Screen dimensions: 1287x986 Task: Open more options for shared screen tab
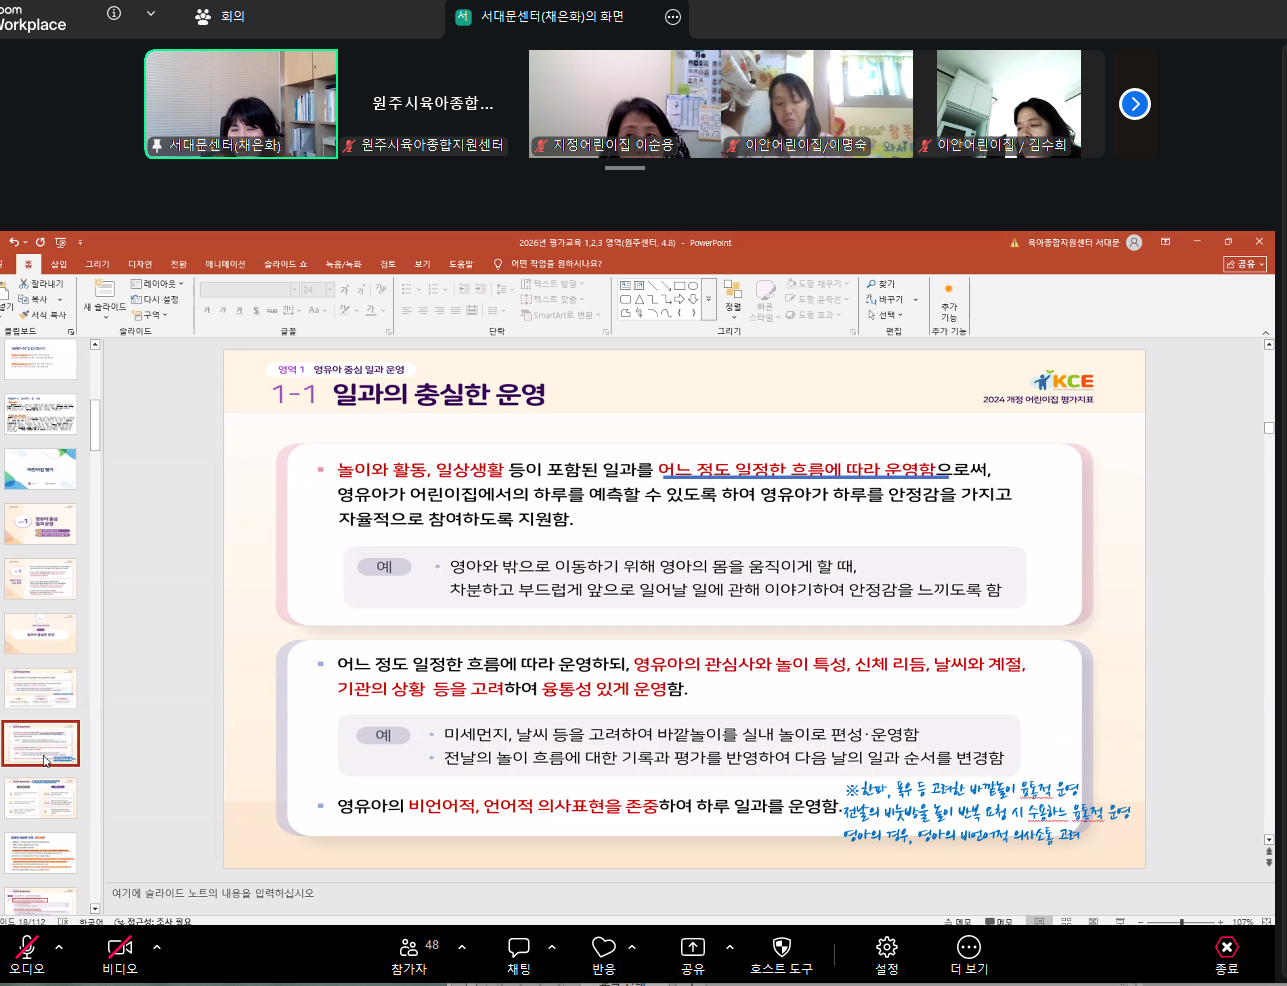(673, 17)
